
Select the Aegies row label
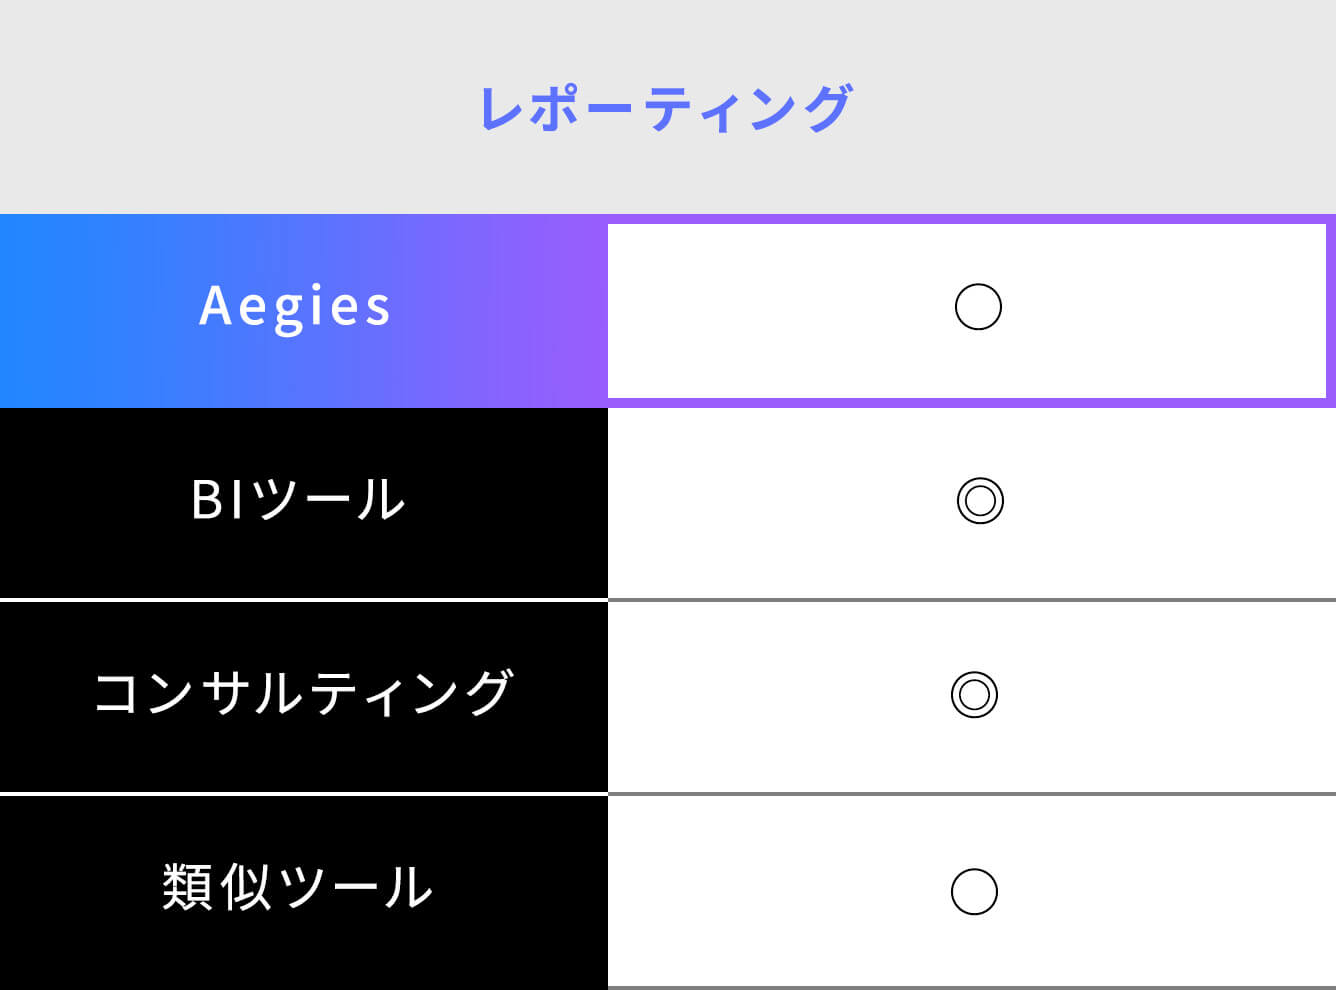[x=296, y=307]
